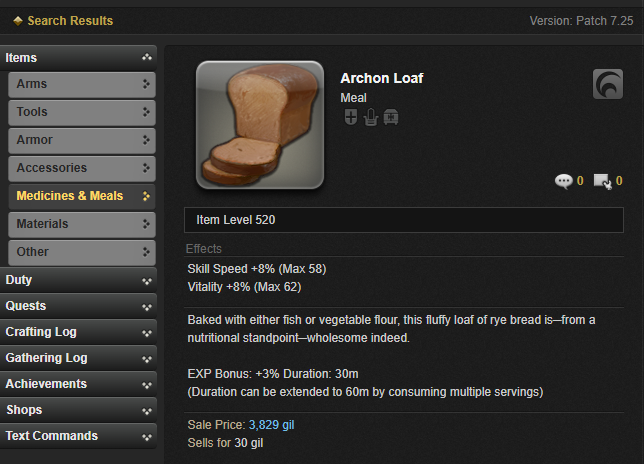Expand the Duty category
644x464 pixels.
click(78, 280)
